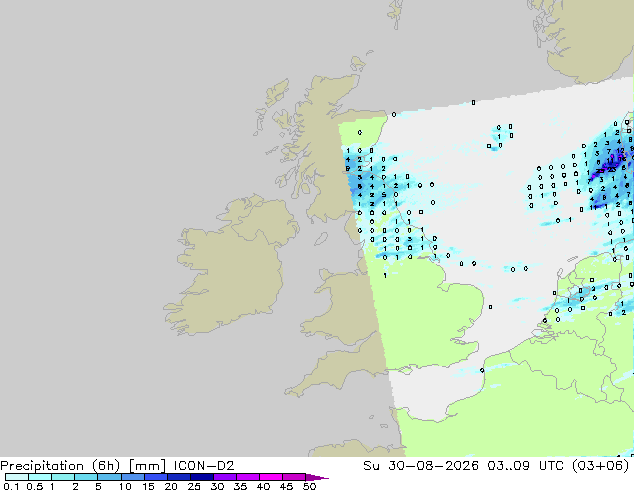The image size is (634, 490).
Task: Click the ICON-D2 model label
Action: [204, 466]
